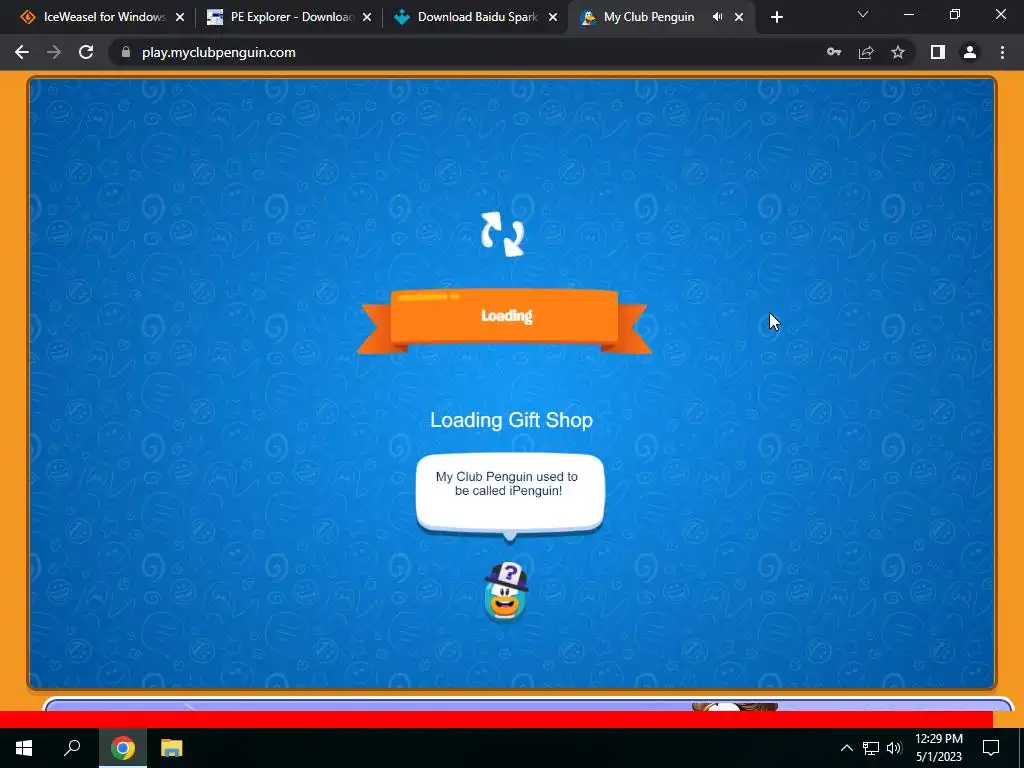The height and width of the screenshot is (768, 1024).
Task: Open the network status tray icon
Action: (x=871, y=748)
